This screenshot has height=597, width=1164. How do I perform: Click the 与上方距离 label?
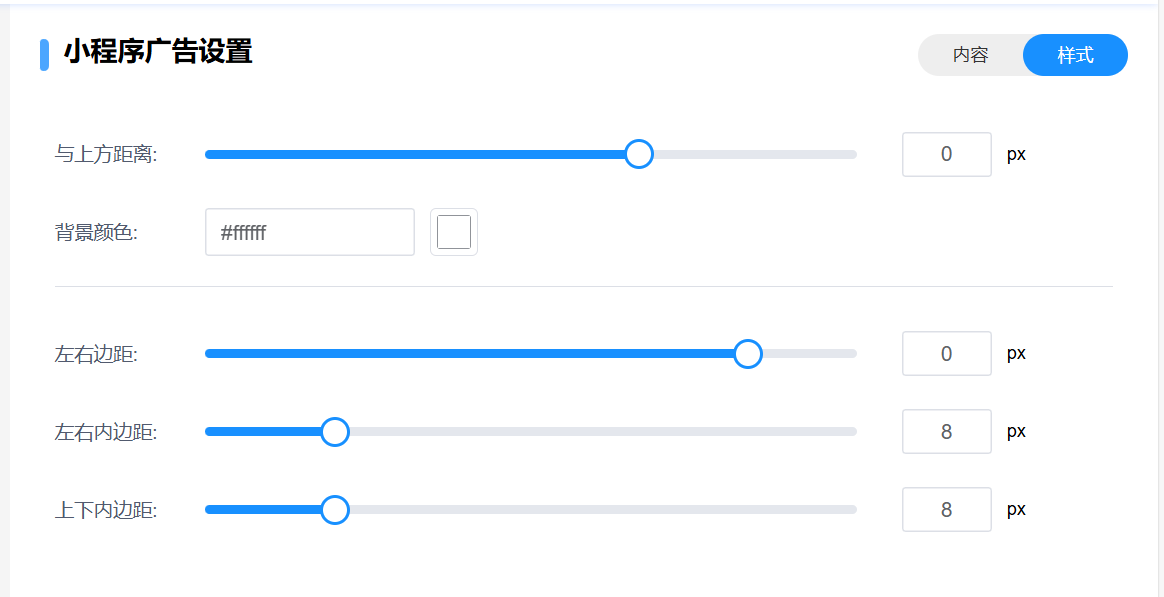pyautogui.click(x=106, y=155)
